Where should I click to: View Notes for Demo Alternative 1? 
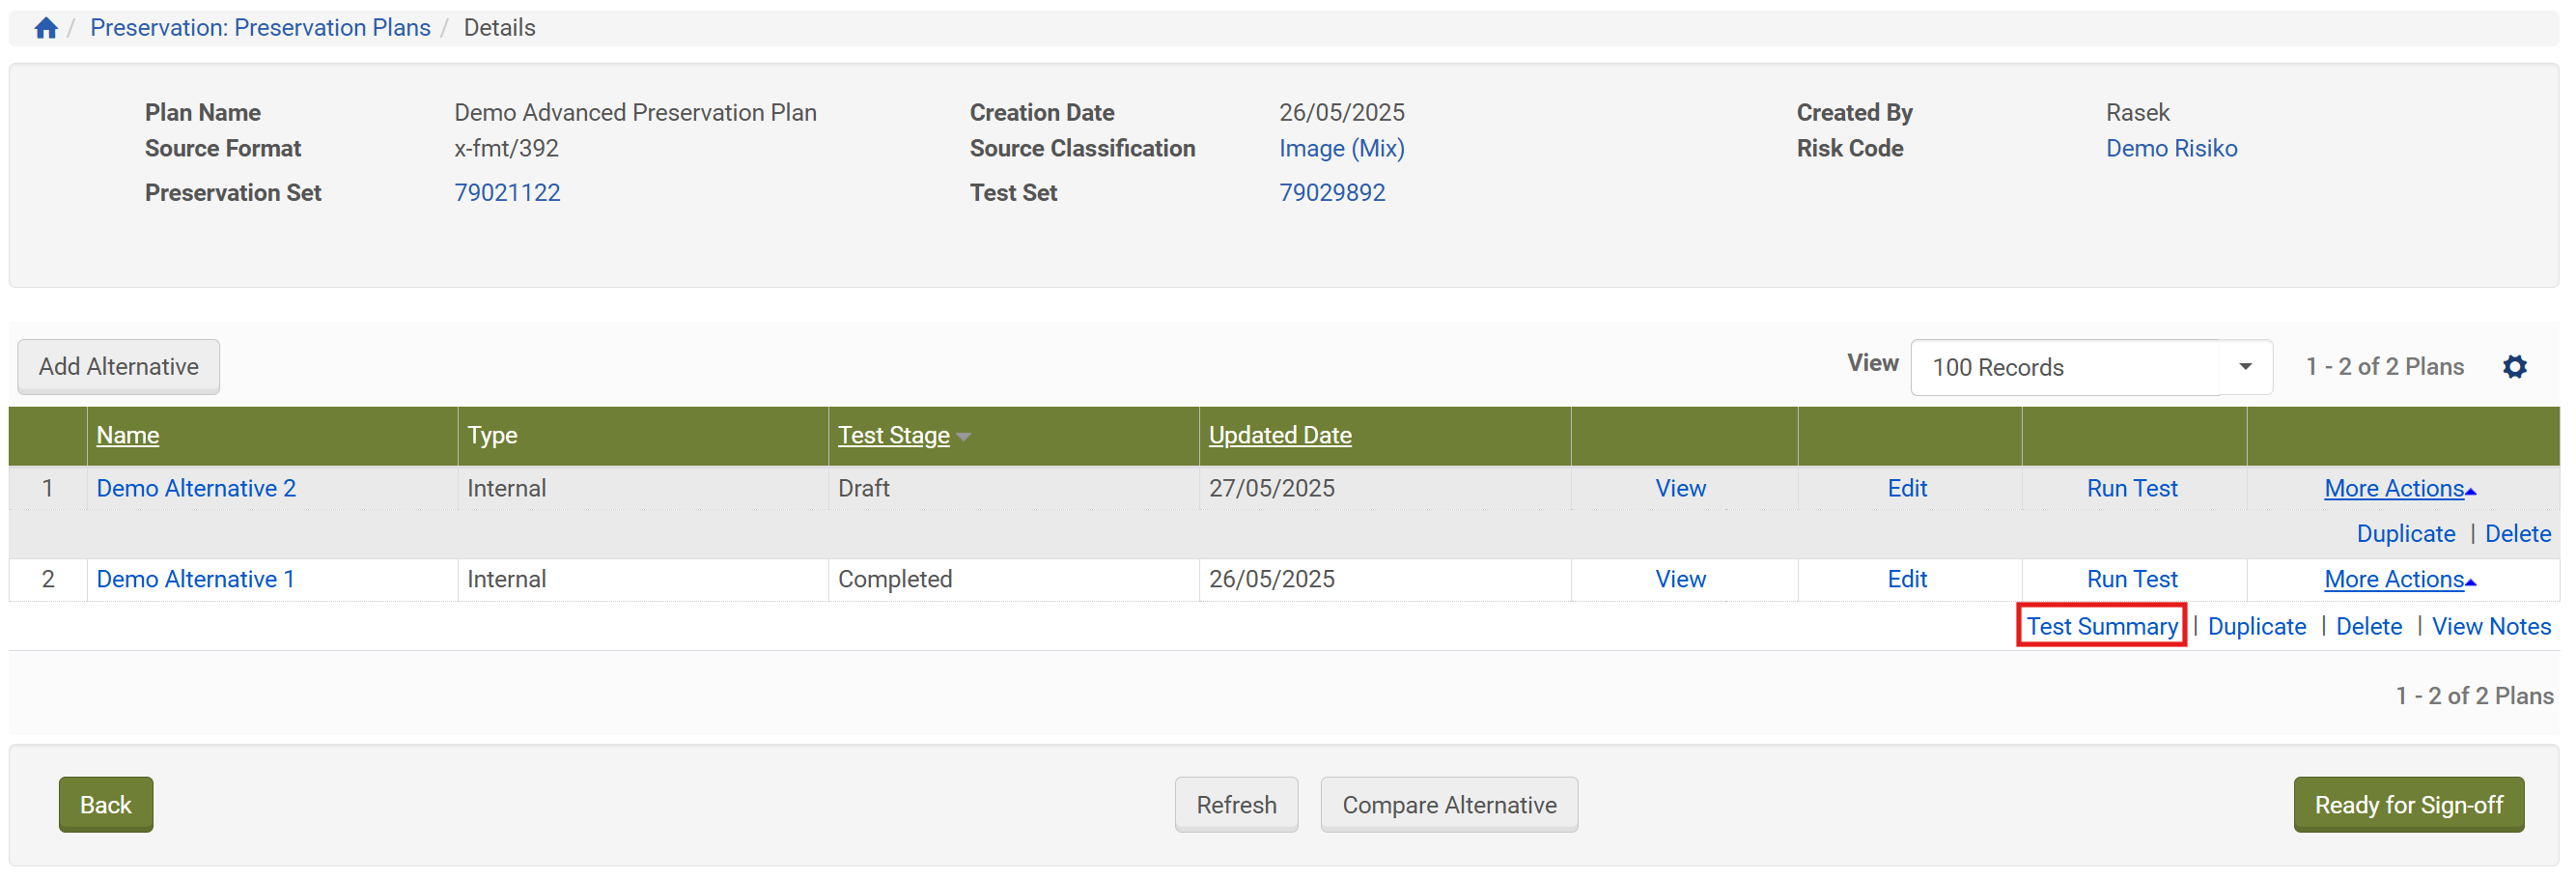point(2490,627)
